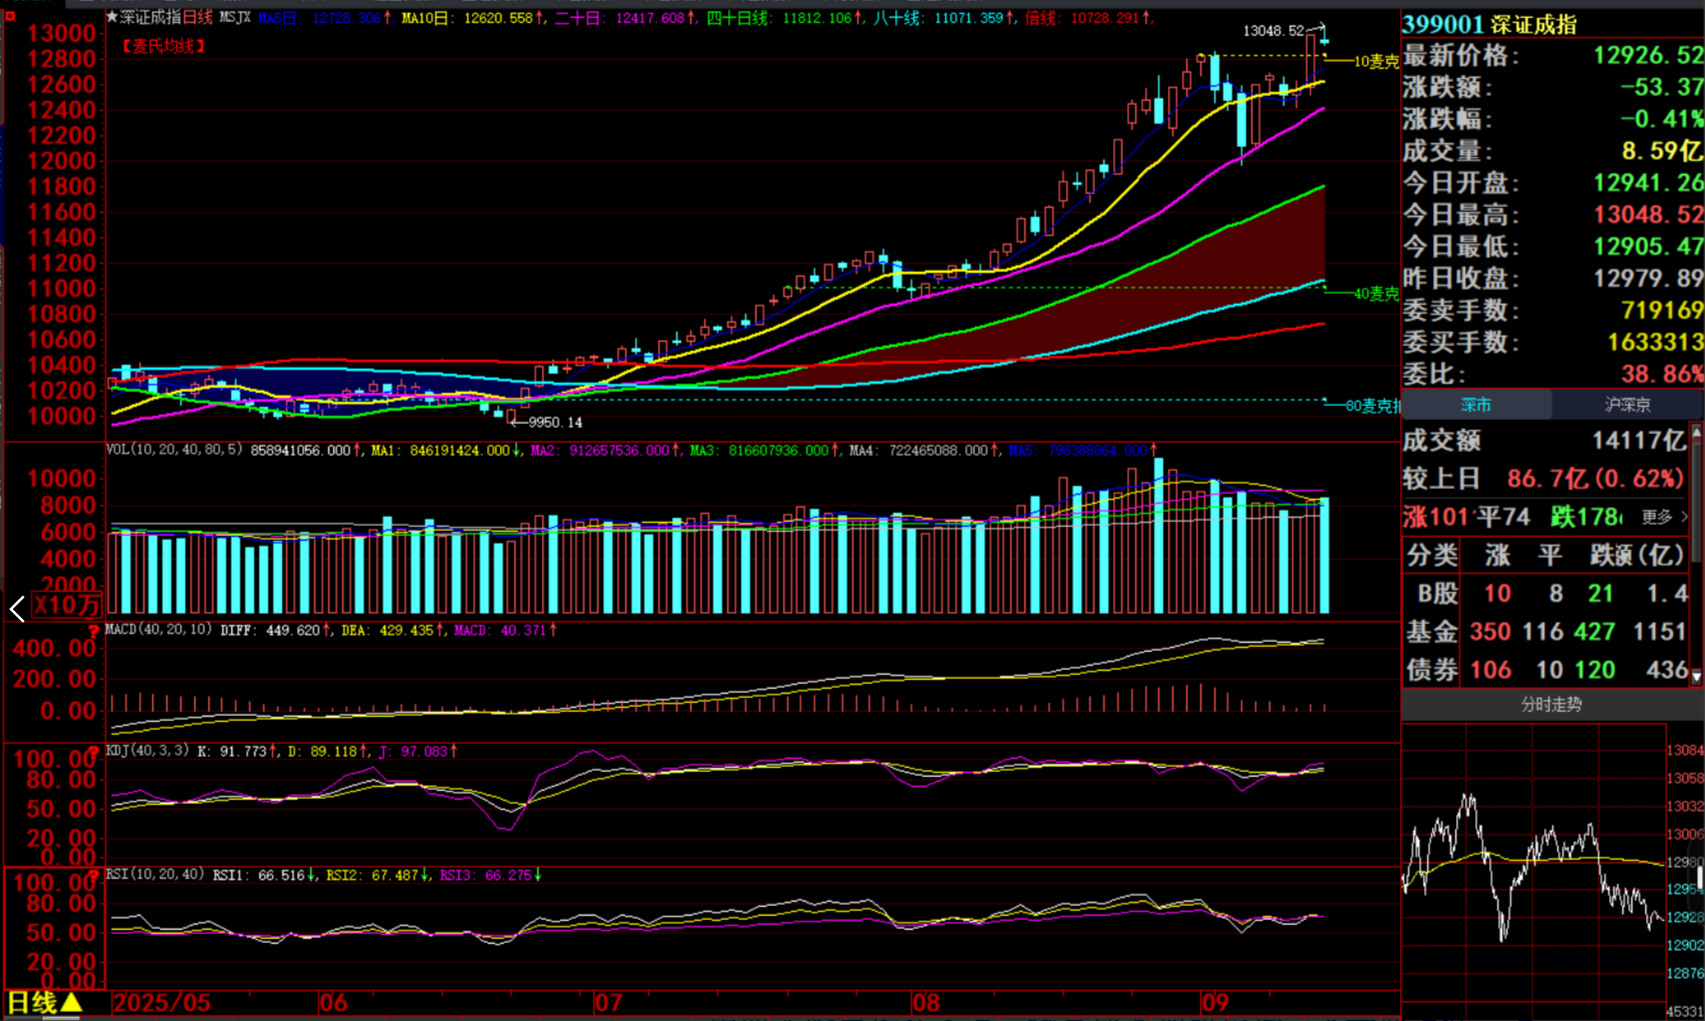Screen dimensions: 1705x1021
Task: Click the red question mark beside MACD panel
Action: pos(94,631)
